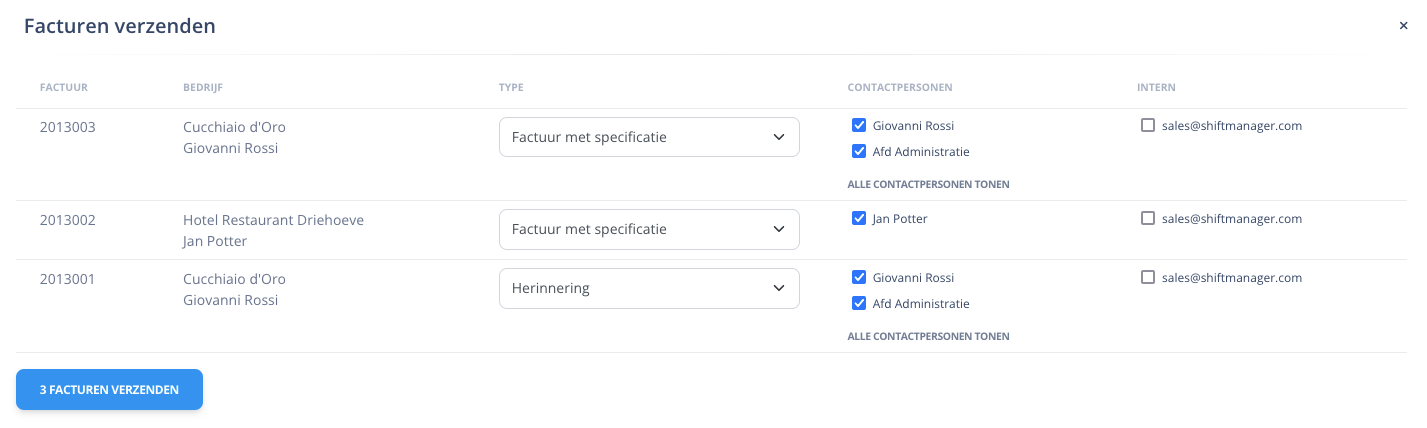Click the 3 Facturen verzenden button
The image size is (1427, 428).
[x=109, y=390]
